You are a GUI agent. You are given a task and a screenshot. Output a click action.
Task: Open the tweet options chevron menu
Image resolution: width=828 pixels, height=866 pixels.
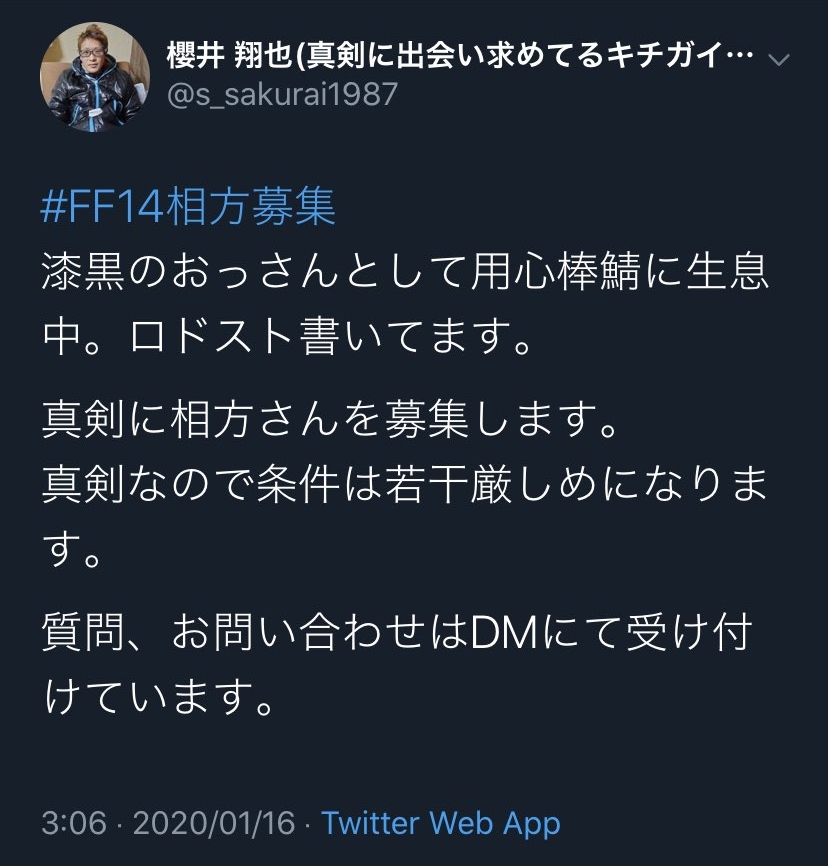pos(779,59)
